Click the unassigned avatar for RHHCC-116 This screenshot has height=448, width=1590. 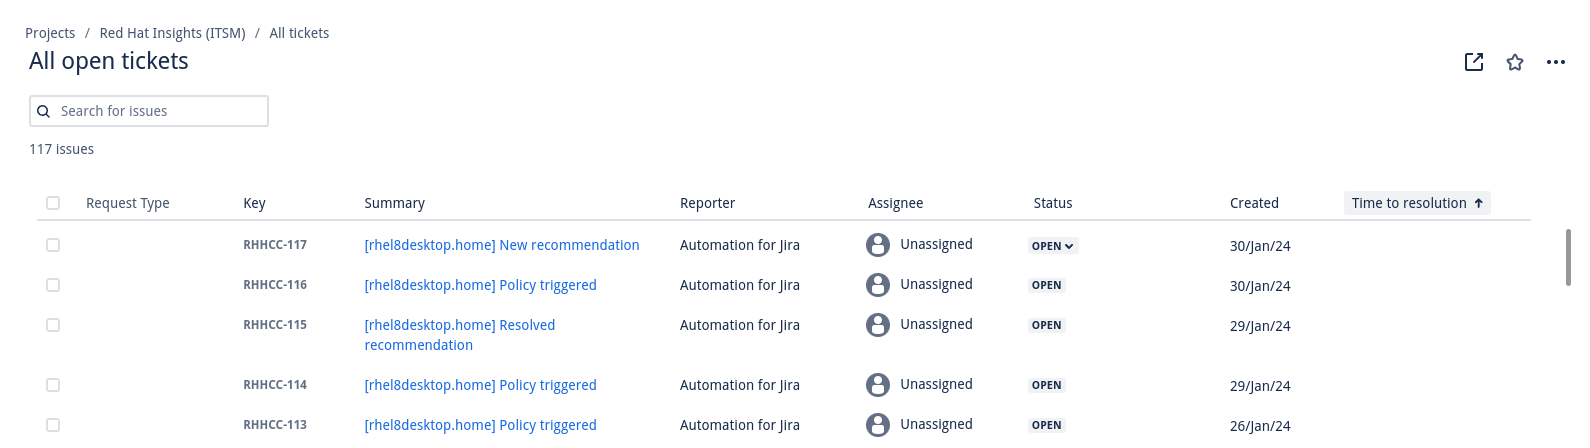click(x=878, y=285)
